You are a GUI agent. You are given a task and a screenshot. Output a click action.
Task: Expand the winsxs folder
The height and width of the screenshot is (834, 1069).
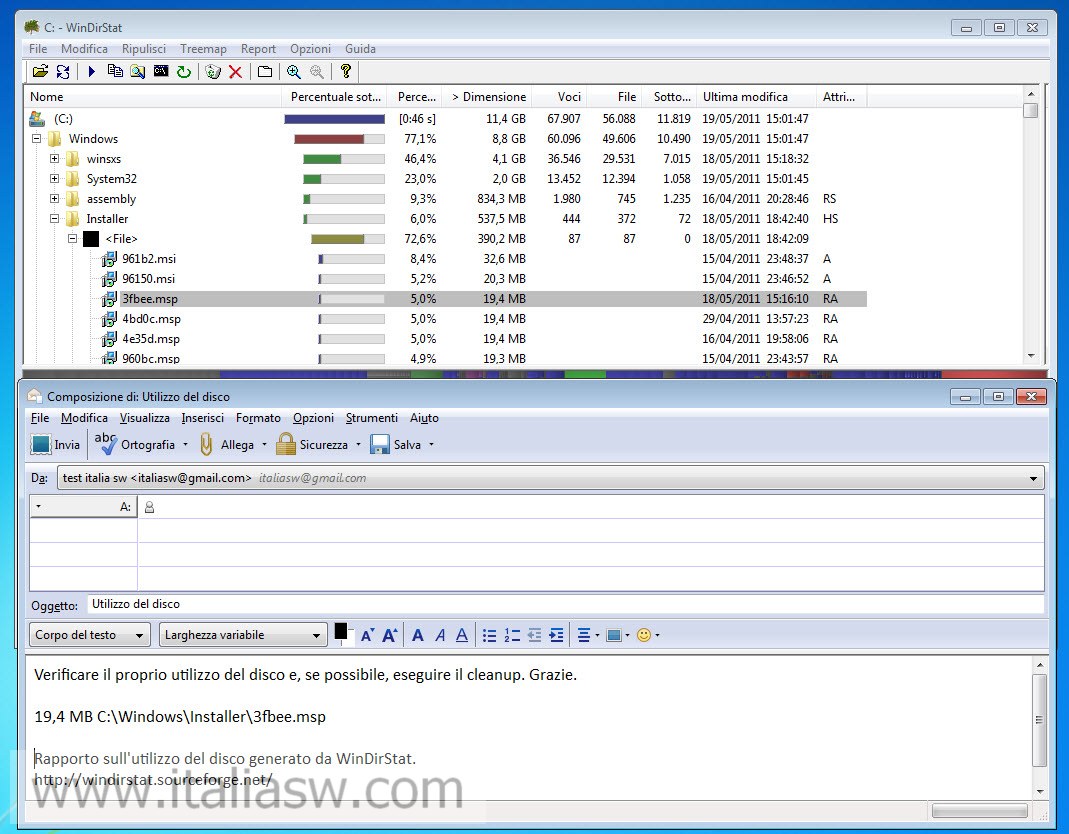tap(55, 159)
